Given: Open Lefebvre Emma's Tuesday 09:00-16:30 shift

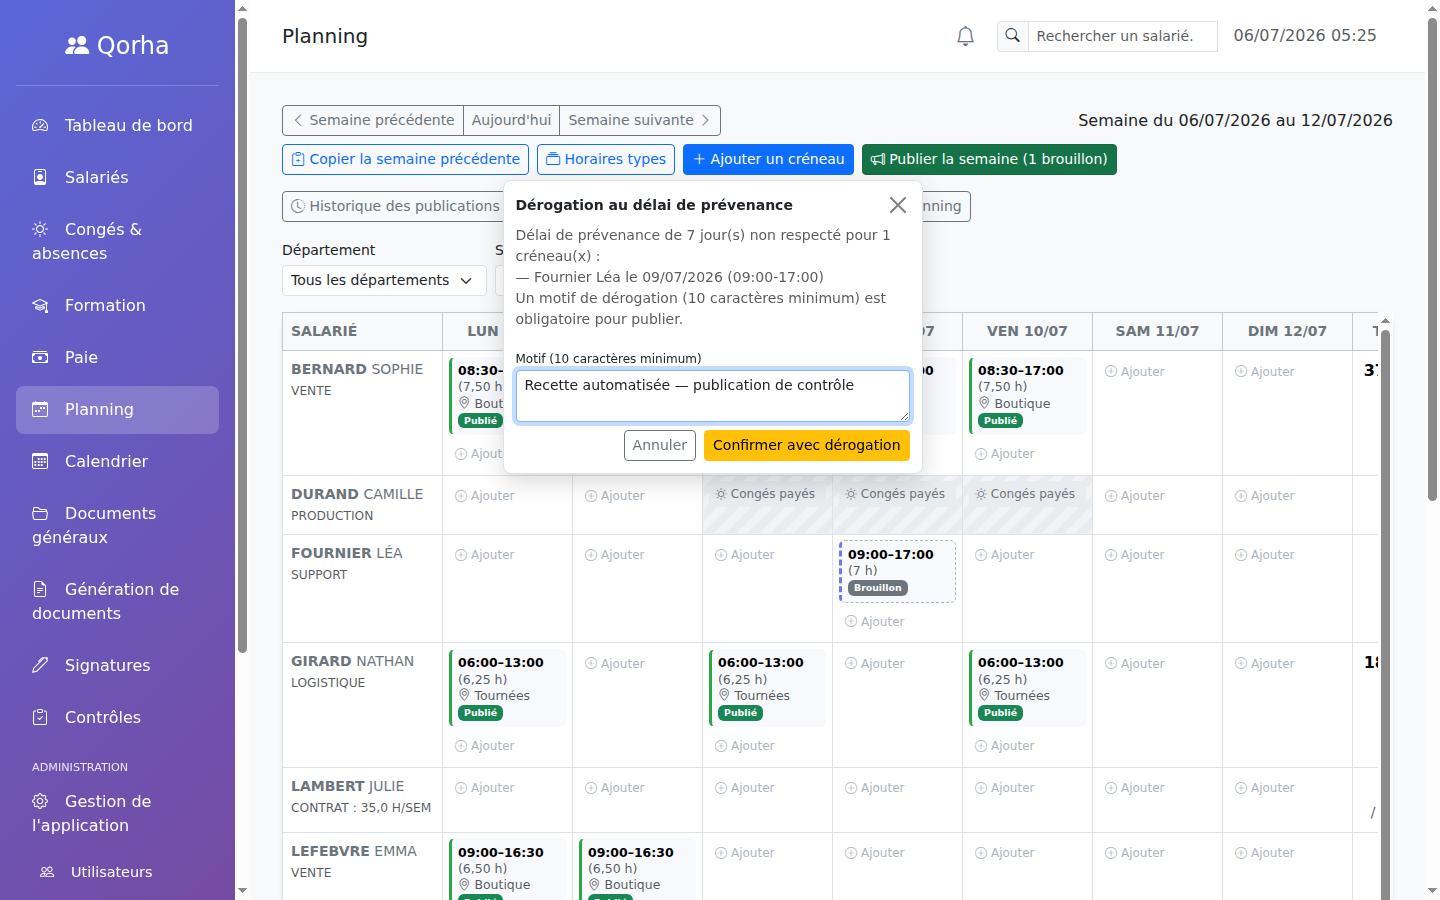Looking at the screenshot, I should 637,870.
